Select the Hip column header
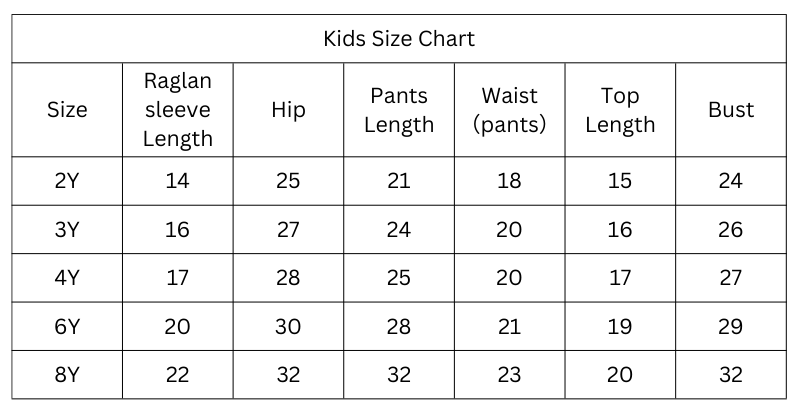Screen dimensions: 800x400 (288, 110)
